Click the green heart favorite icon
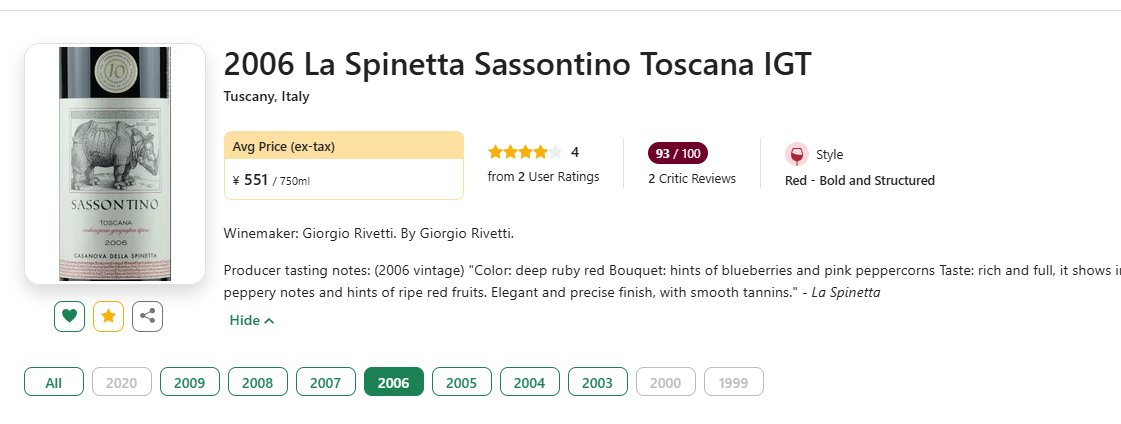Viewport: 1121px width, 424px height. [69, 316]
